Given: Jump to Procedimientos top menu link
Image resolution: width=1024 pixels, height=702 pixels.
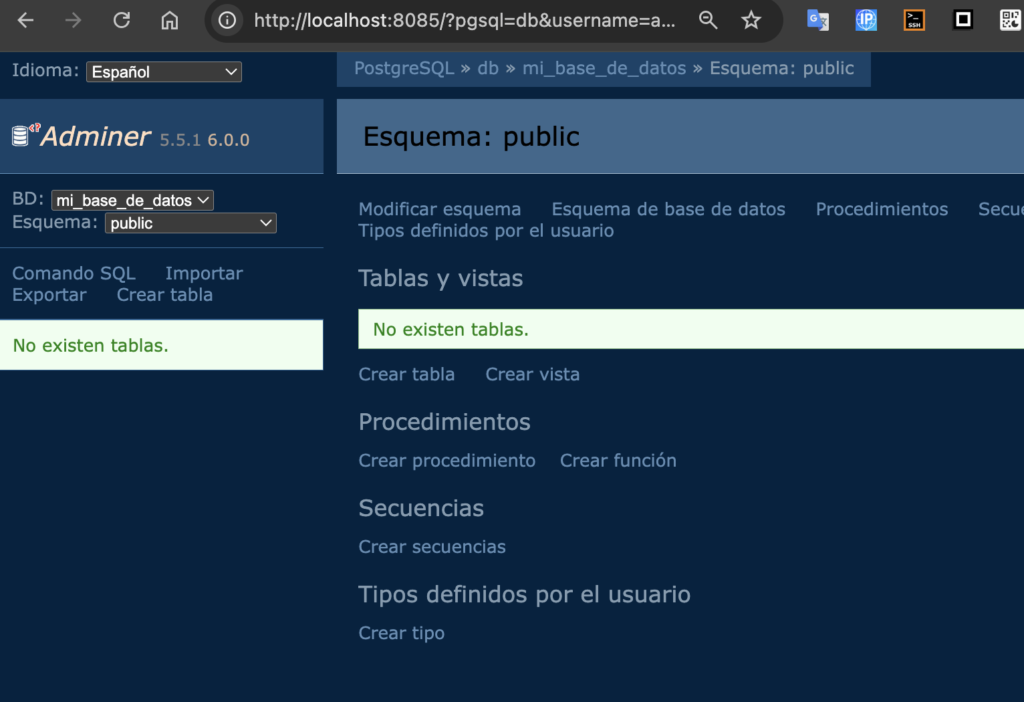Looking at the screenshot, I should (882, 209).
